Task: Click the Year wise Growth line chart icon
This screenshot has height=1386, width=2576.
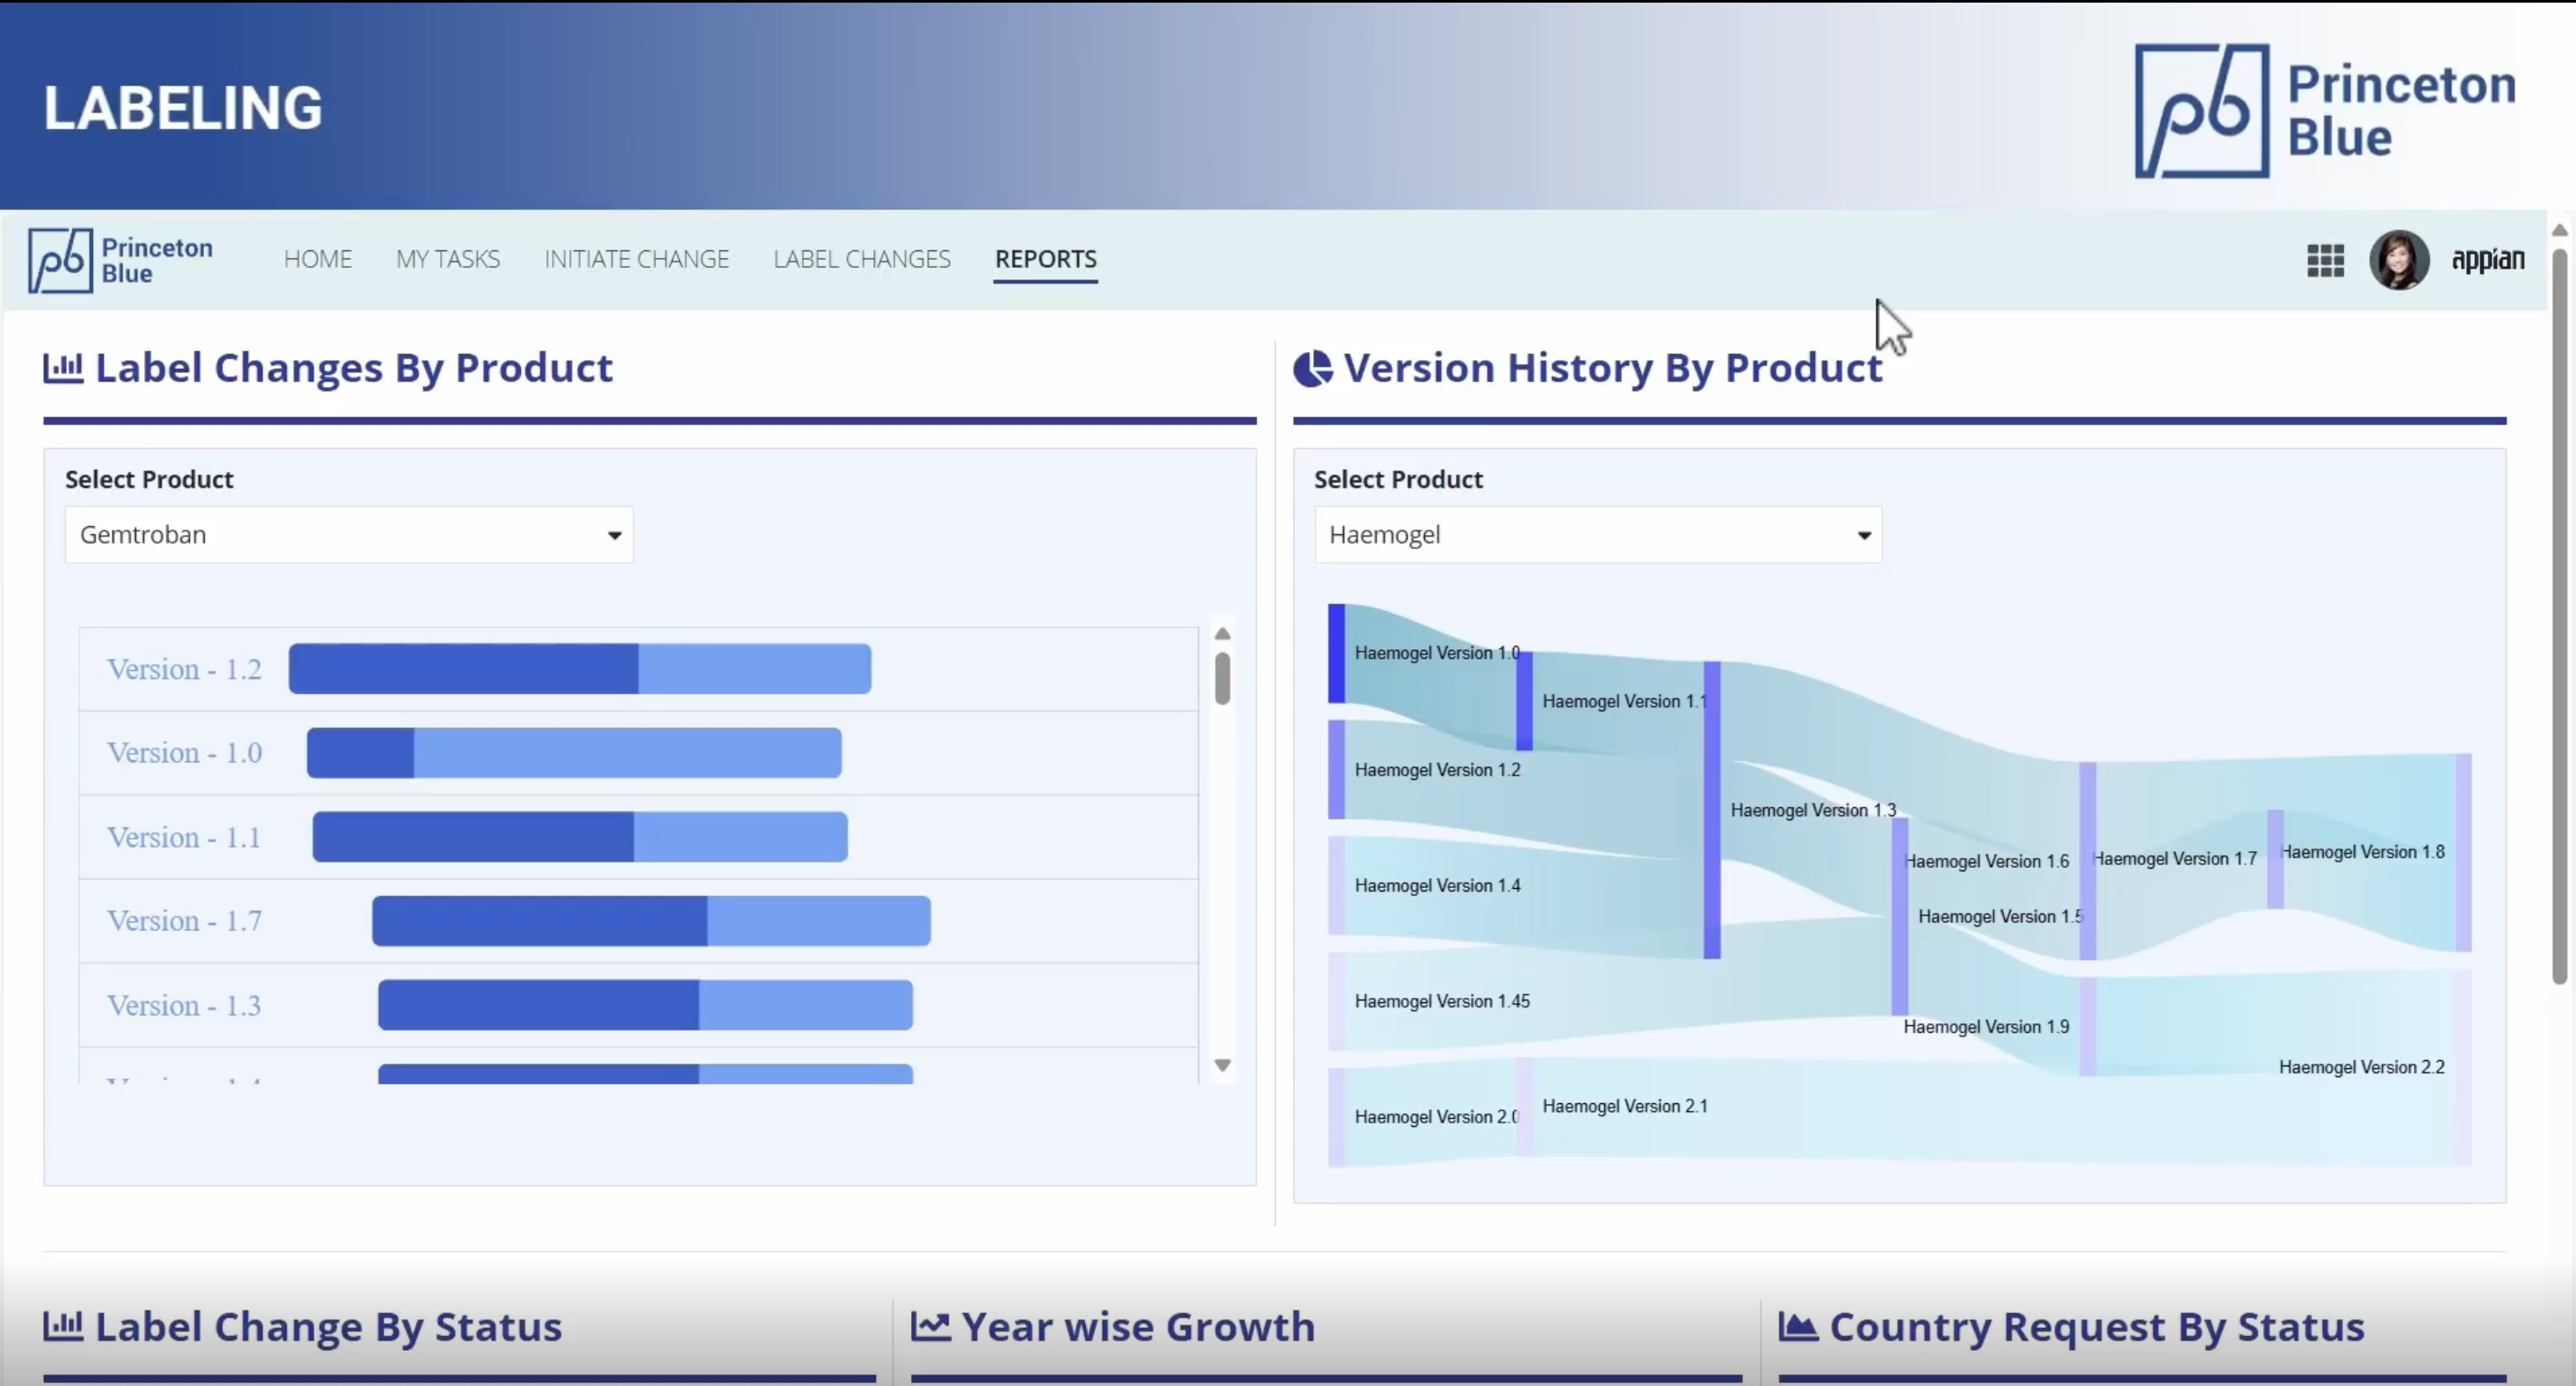Action: [x=930, y=1326]
